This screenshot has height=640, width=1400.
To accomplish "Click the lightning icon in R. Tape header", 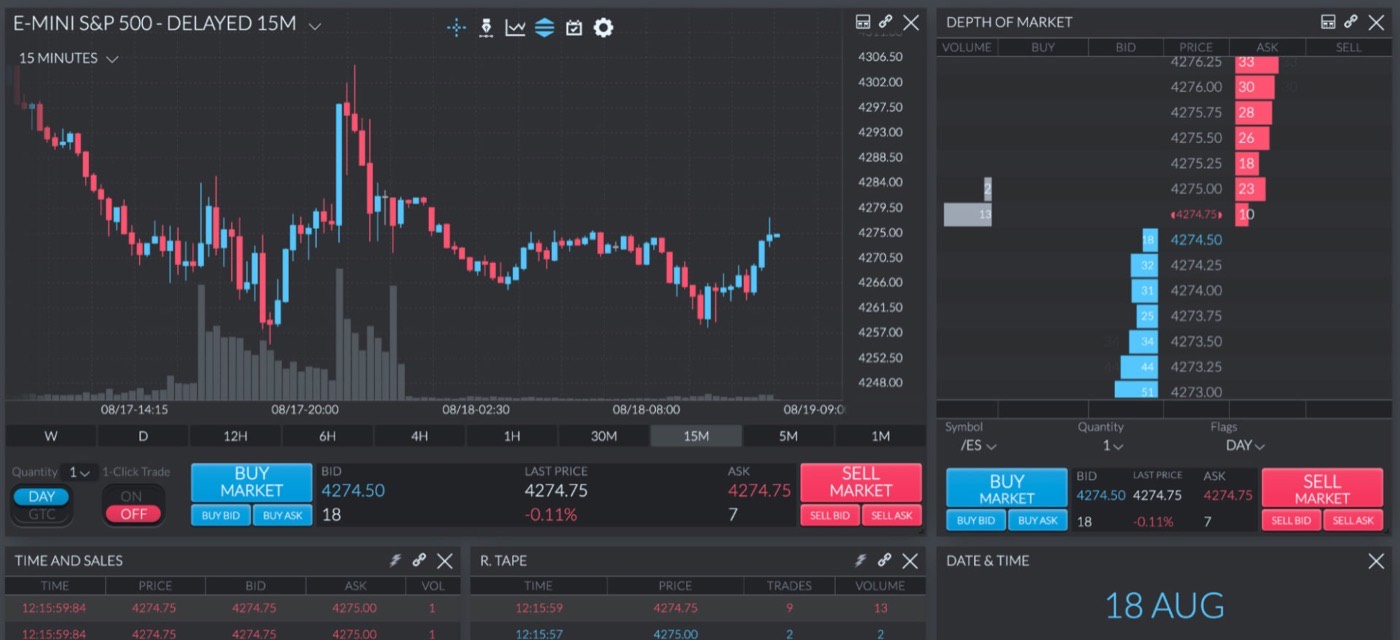I will point(860,561).
